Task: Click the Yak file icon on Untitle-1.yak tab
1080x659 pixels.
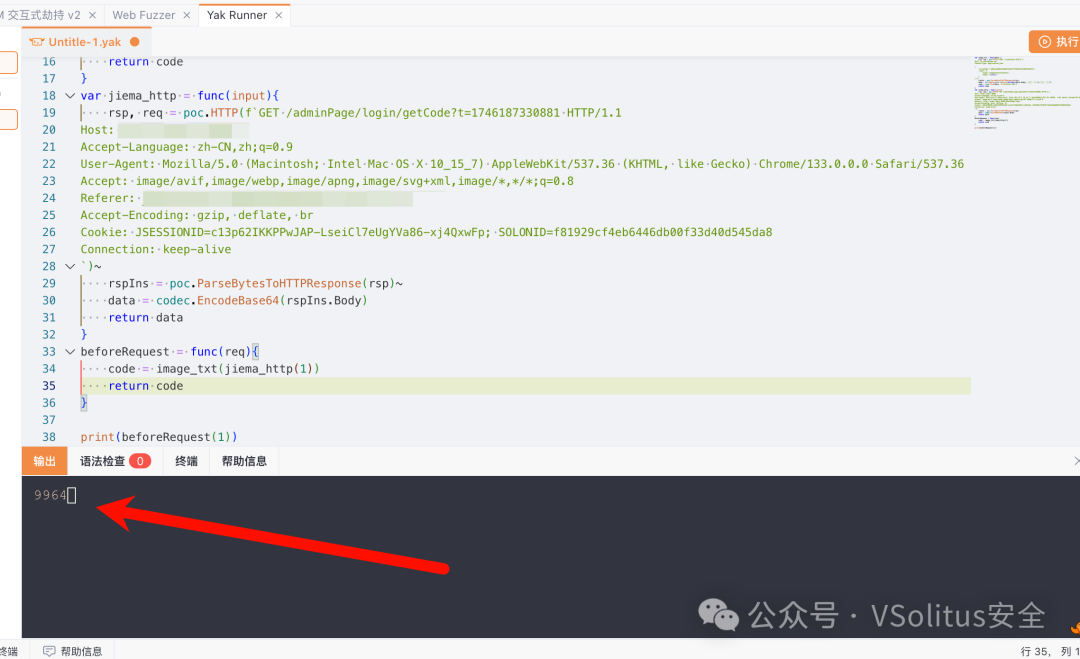Action: coord(37,42)
